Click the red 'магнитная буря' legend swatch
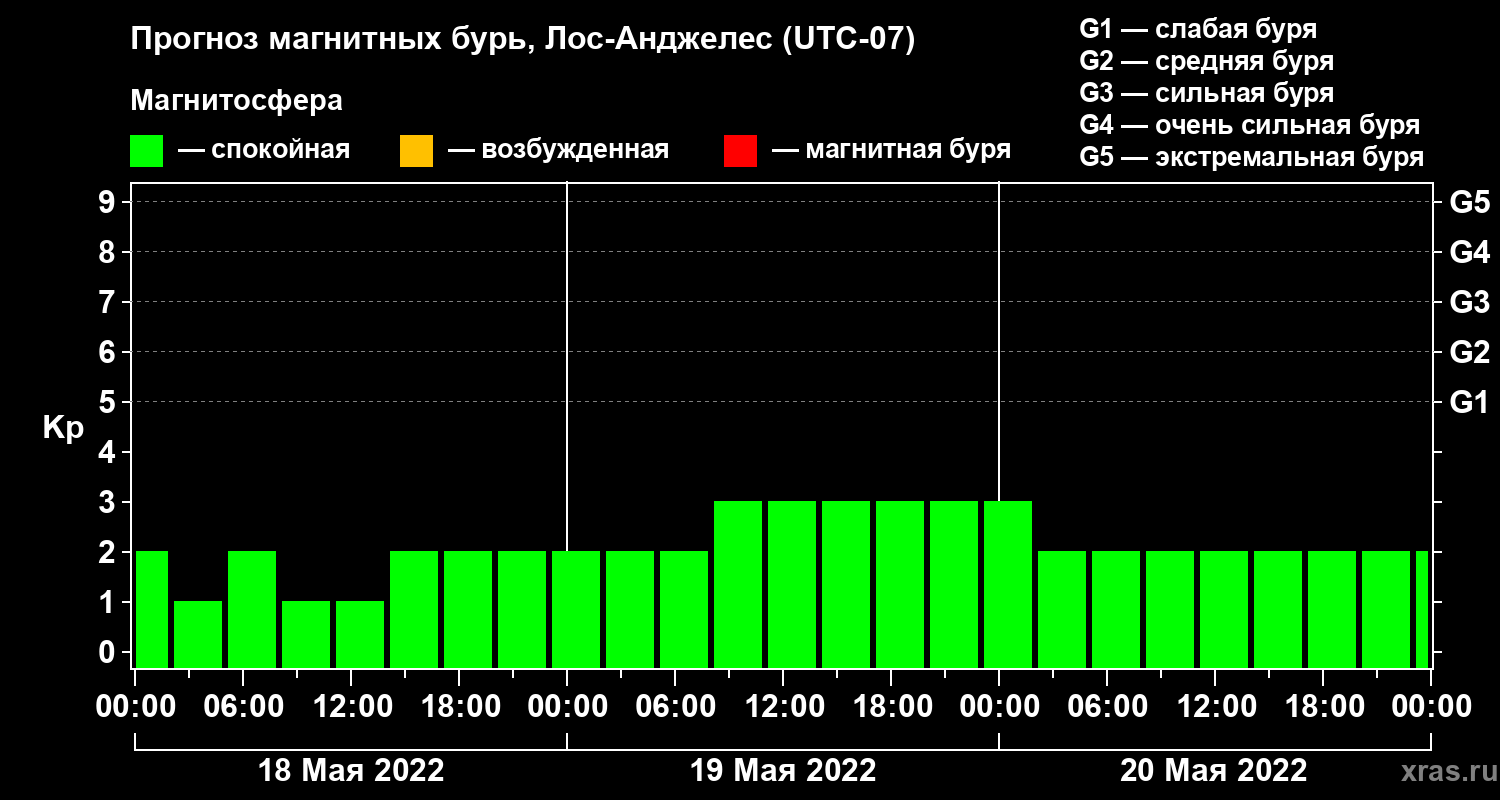The height and width of the screenshot is (800, 1500). [740, 150]
